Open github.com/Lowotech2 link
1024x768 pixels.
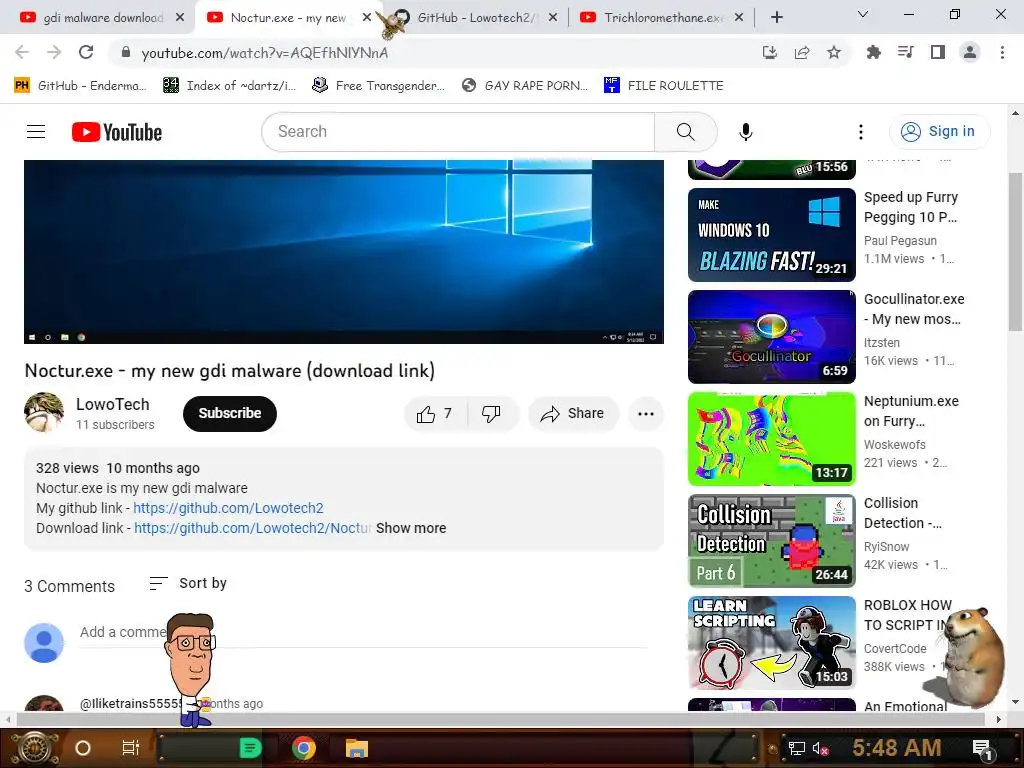pyautogui.click(x=228, y=508)
